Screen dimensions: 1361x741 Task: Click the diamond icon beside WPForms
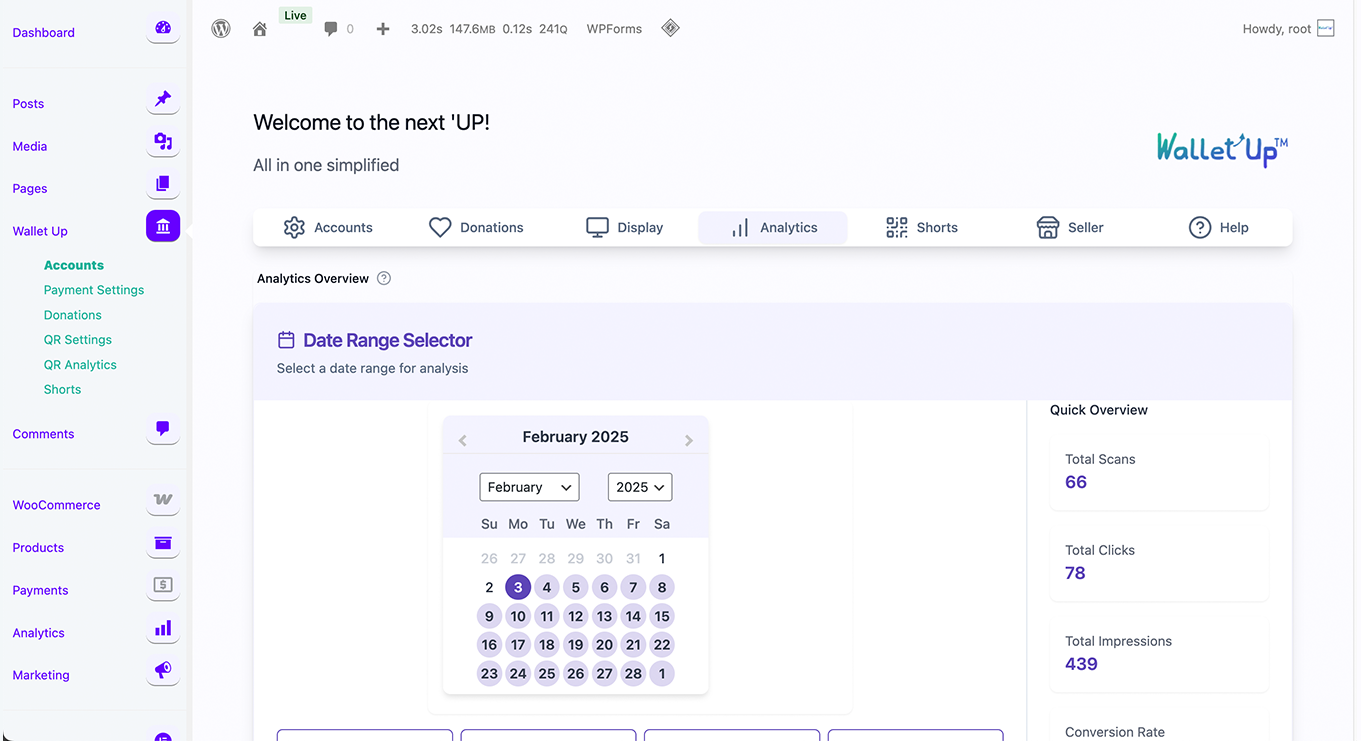pos(671,28)
